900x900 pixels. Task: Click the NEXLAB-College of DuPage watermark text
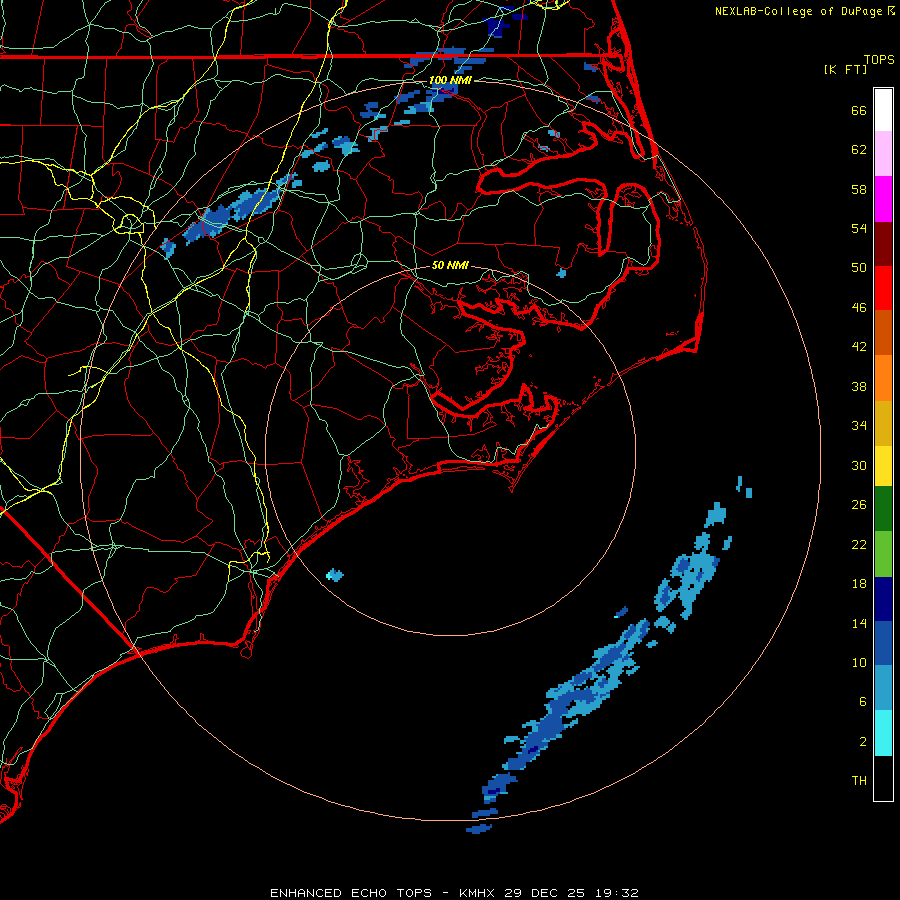[805, 11]
